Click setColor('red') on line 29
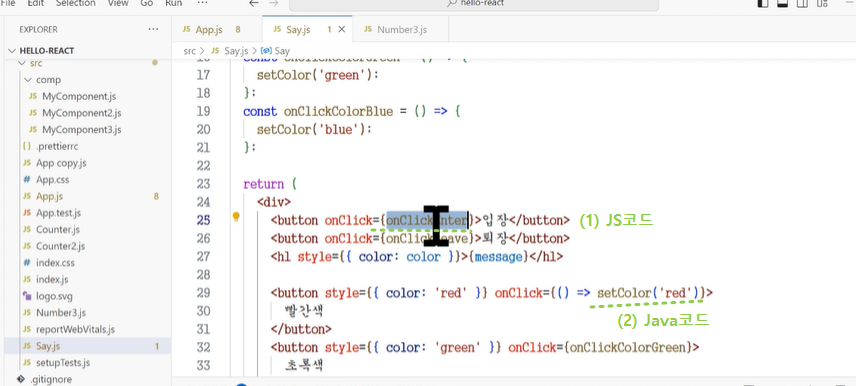 pos(648,293)
